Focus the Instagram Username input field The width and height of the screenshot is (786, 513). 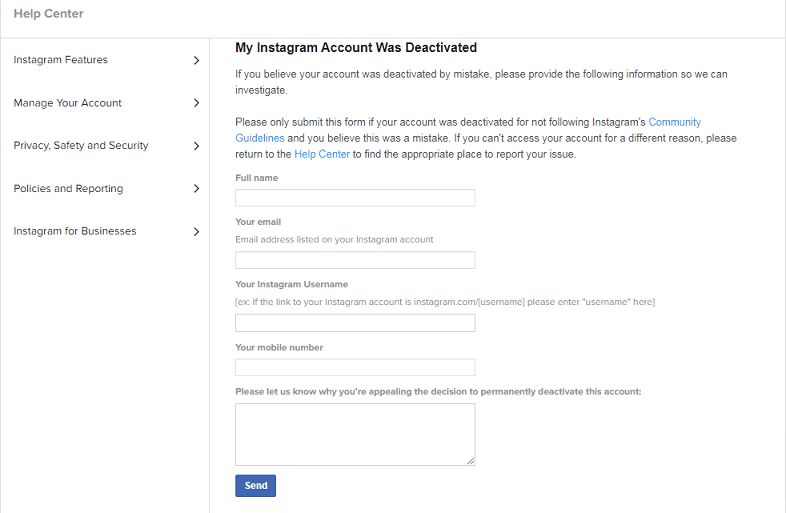pyautogui.click(x=355, y=323)
